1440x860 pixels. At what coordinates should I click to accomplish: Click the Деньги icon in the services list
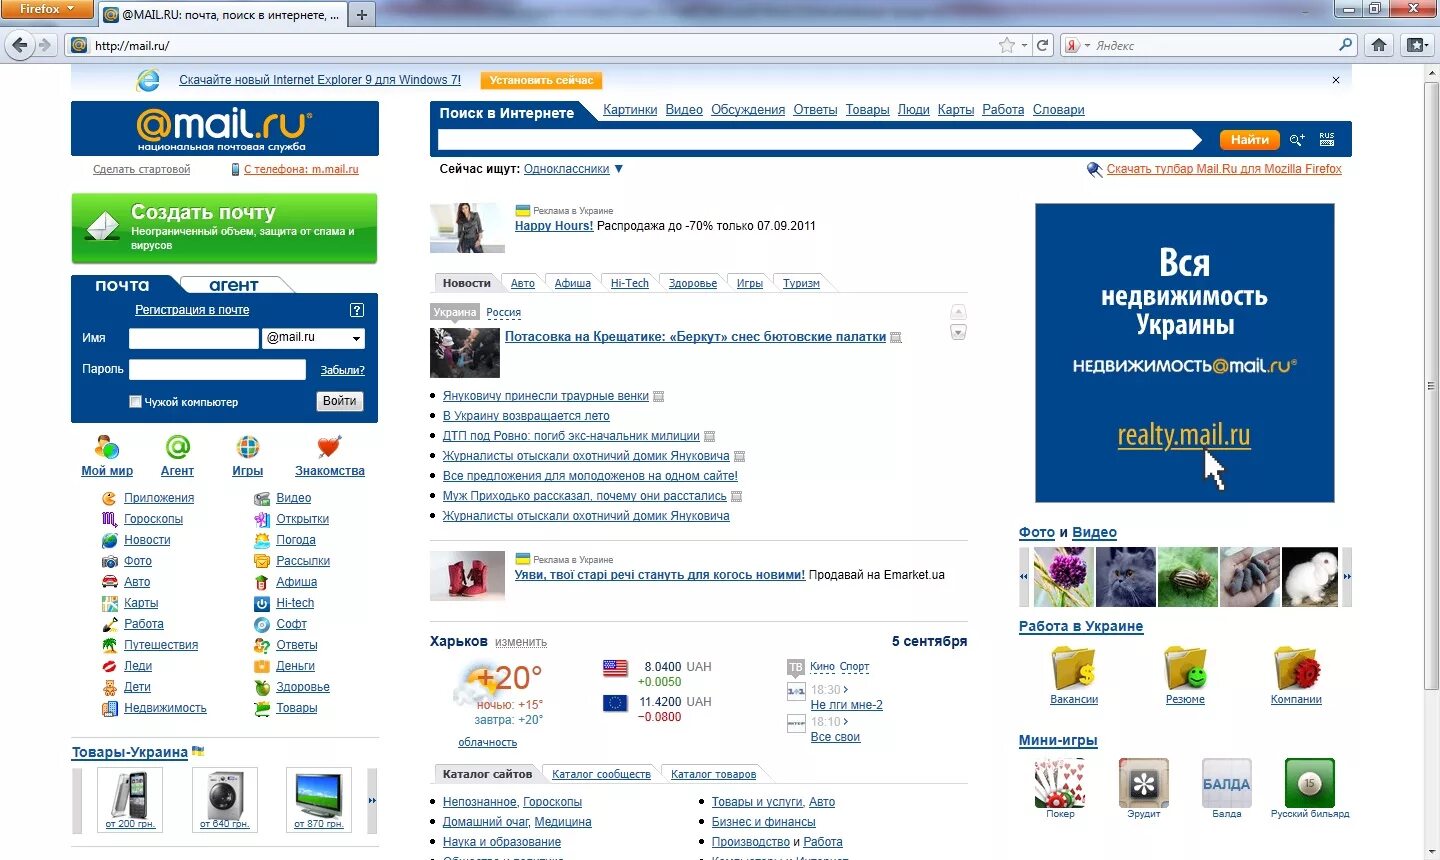262,666
